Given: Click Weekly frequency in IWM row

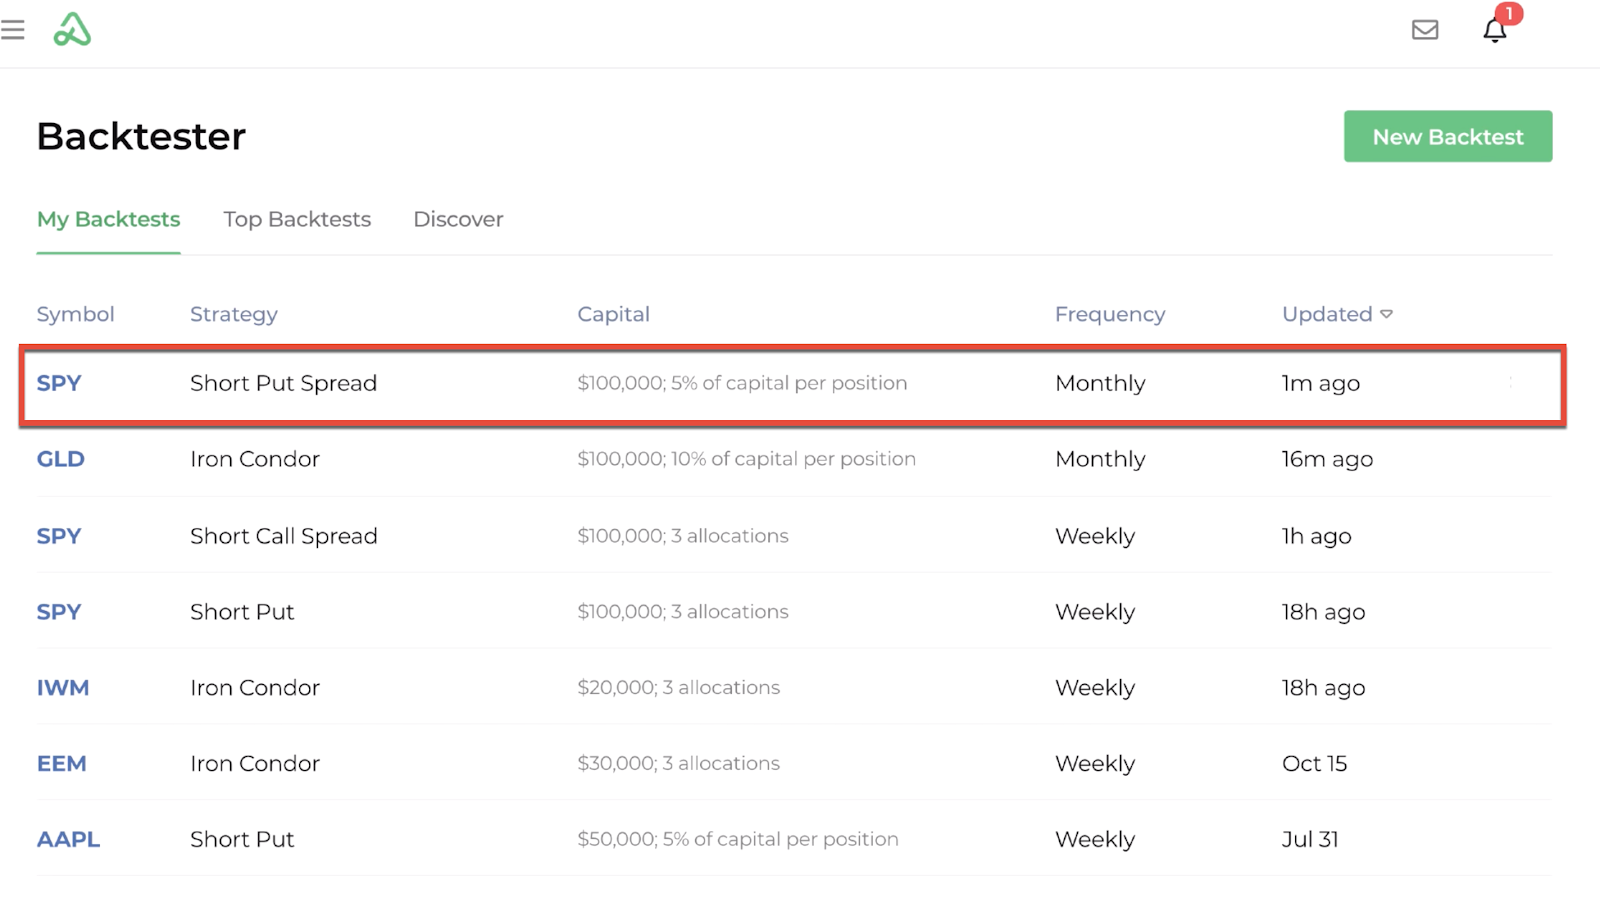Looking at the screenshot, I should click(1095, 688).
